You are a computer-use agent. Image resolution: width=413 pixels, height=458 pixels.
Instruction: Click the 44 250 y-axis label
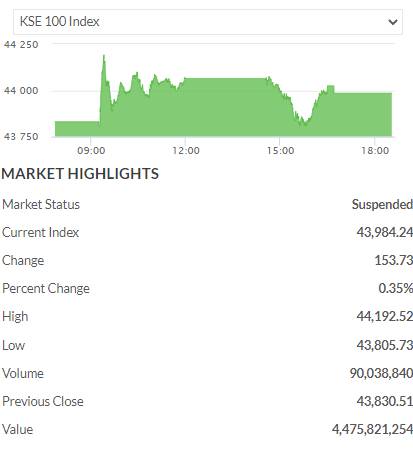tap(21, 45)
